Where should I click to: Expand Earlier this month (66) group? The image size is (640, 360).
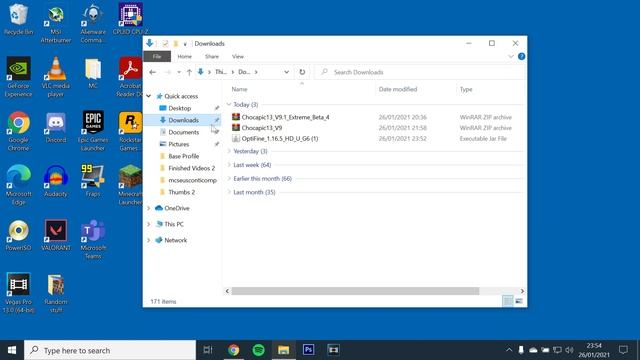pos(229,178)
